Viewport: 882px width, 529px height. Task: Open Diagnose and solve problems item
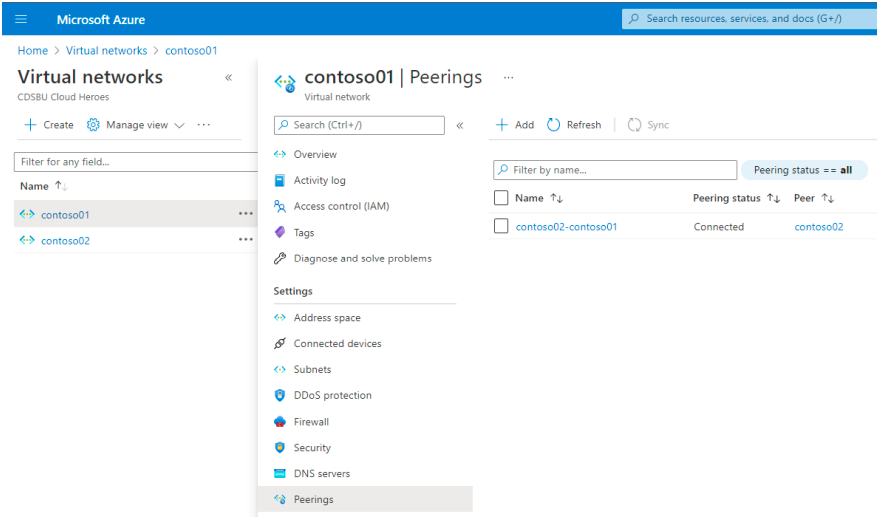[361, 258]
